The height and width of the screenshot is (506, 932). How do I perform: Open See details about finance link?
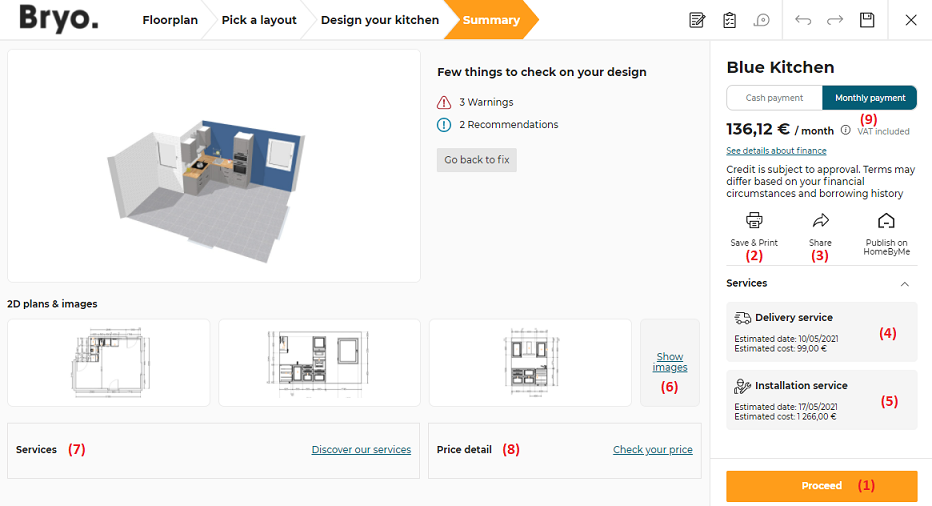[x=776, y=151]
